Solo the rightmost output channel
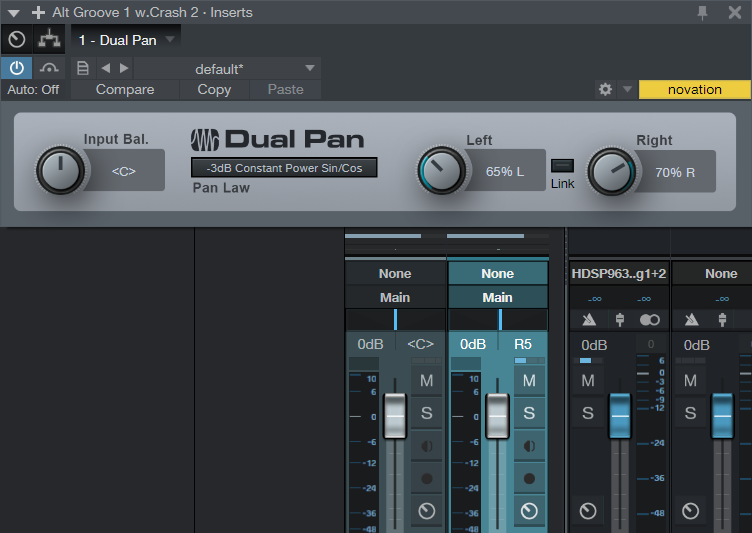This screenshot has width=752, height=533. (690, 413)
